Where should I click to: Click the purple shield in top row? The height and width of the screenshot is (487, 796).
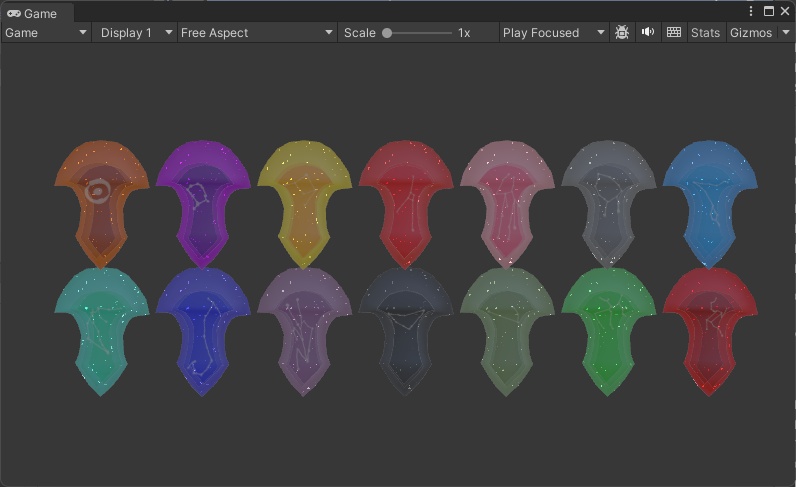pos(203,204)
